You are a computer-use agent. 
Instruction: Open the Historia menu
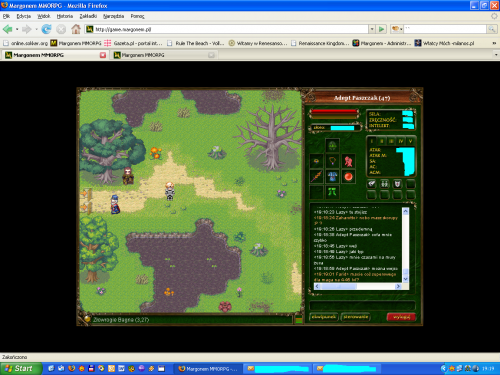click(x=65, y=16)
